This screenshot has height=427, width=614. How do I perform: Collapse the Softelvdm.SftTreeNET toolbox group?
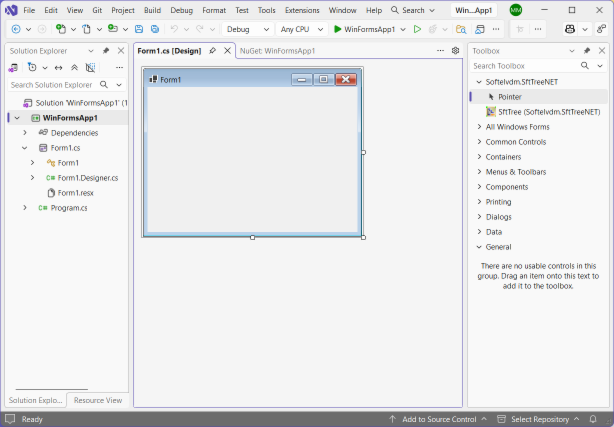[479, 82]
